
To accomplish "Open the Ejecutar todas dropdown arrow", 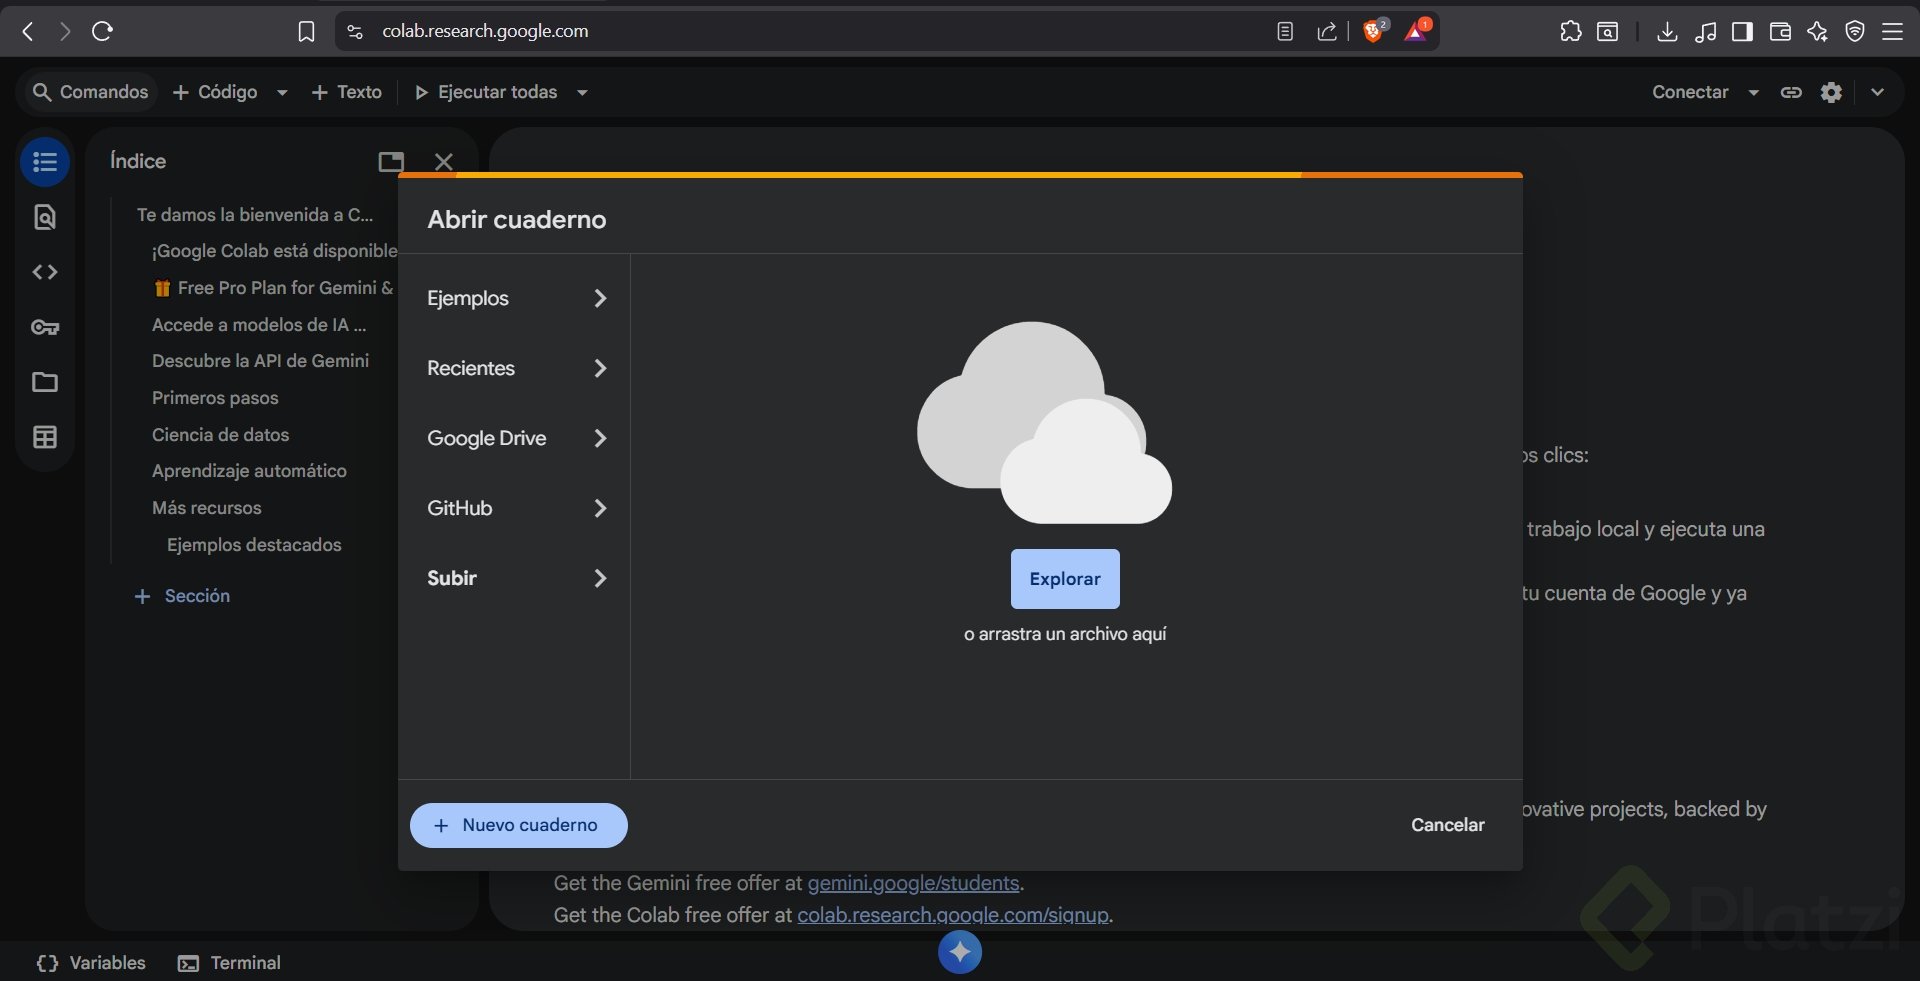I will click(582, 92).
